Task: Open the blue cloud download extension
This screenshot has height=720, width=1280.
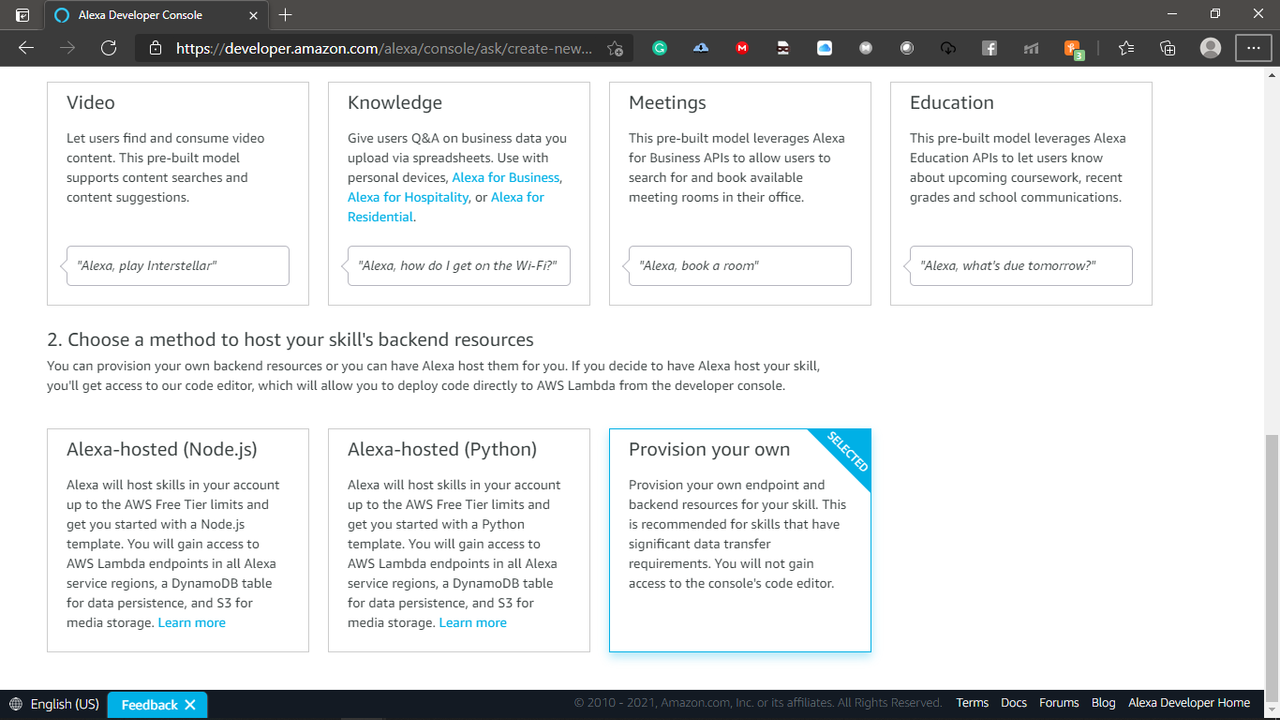Action: [701, 47]
